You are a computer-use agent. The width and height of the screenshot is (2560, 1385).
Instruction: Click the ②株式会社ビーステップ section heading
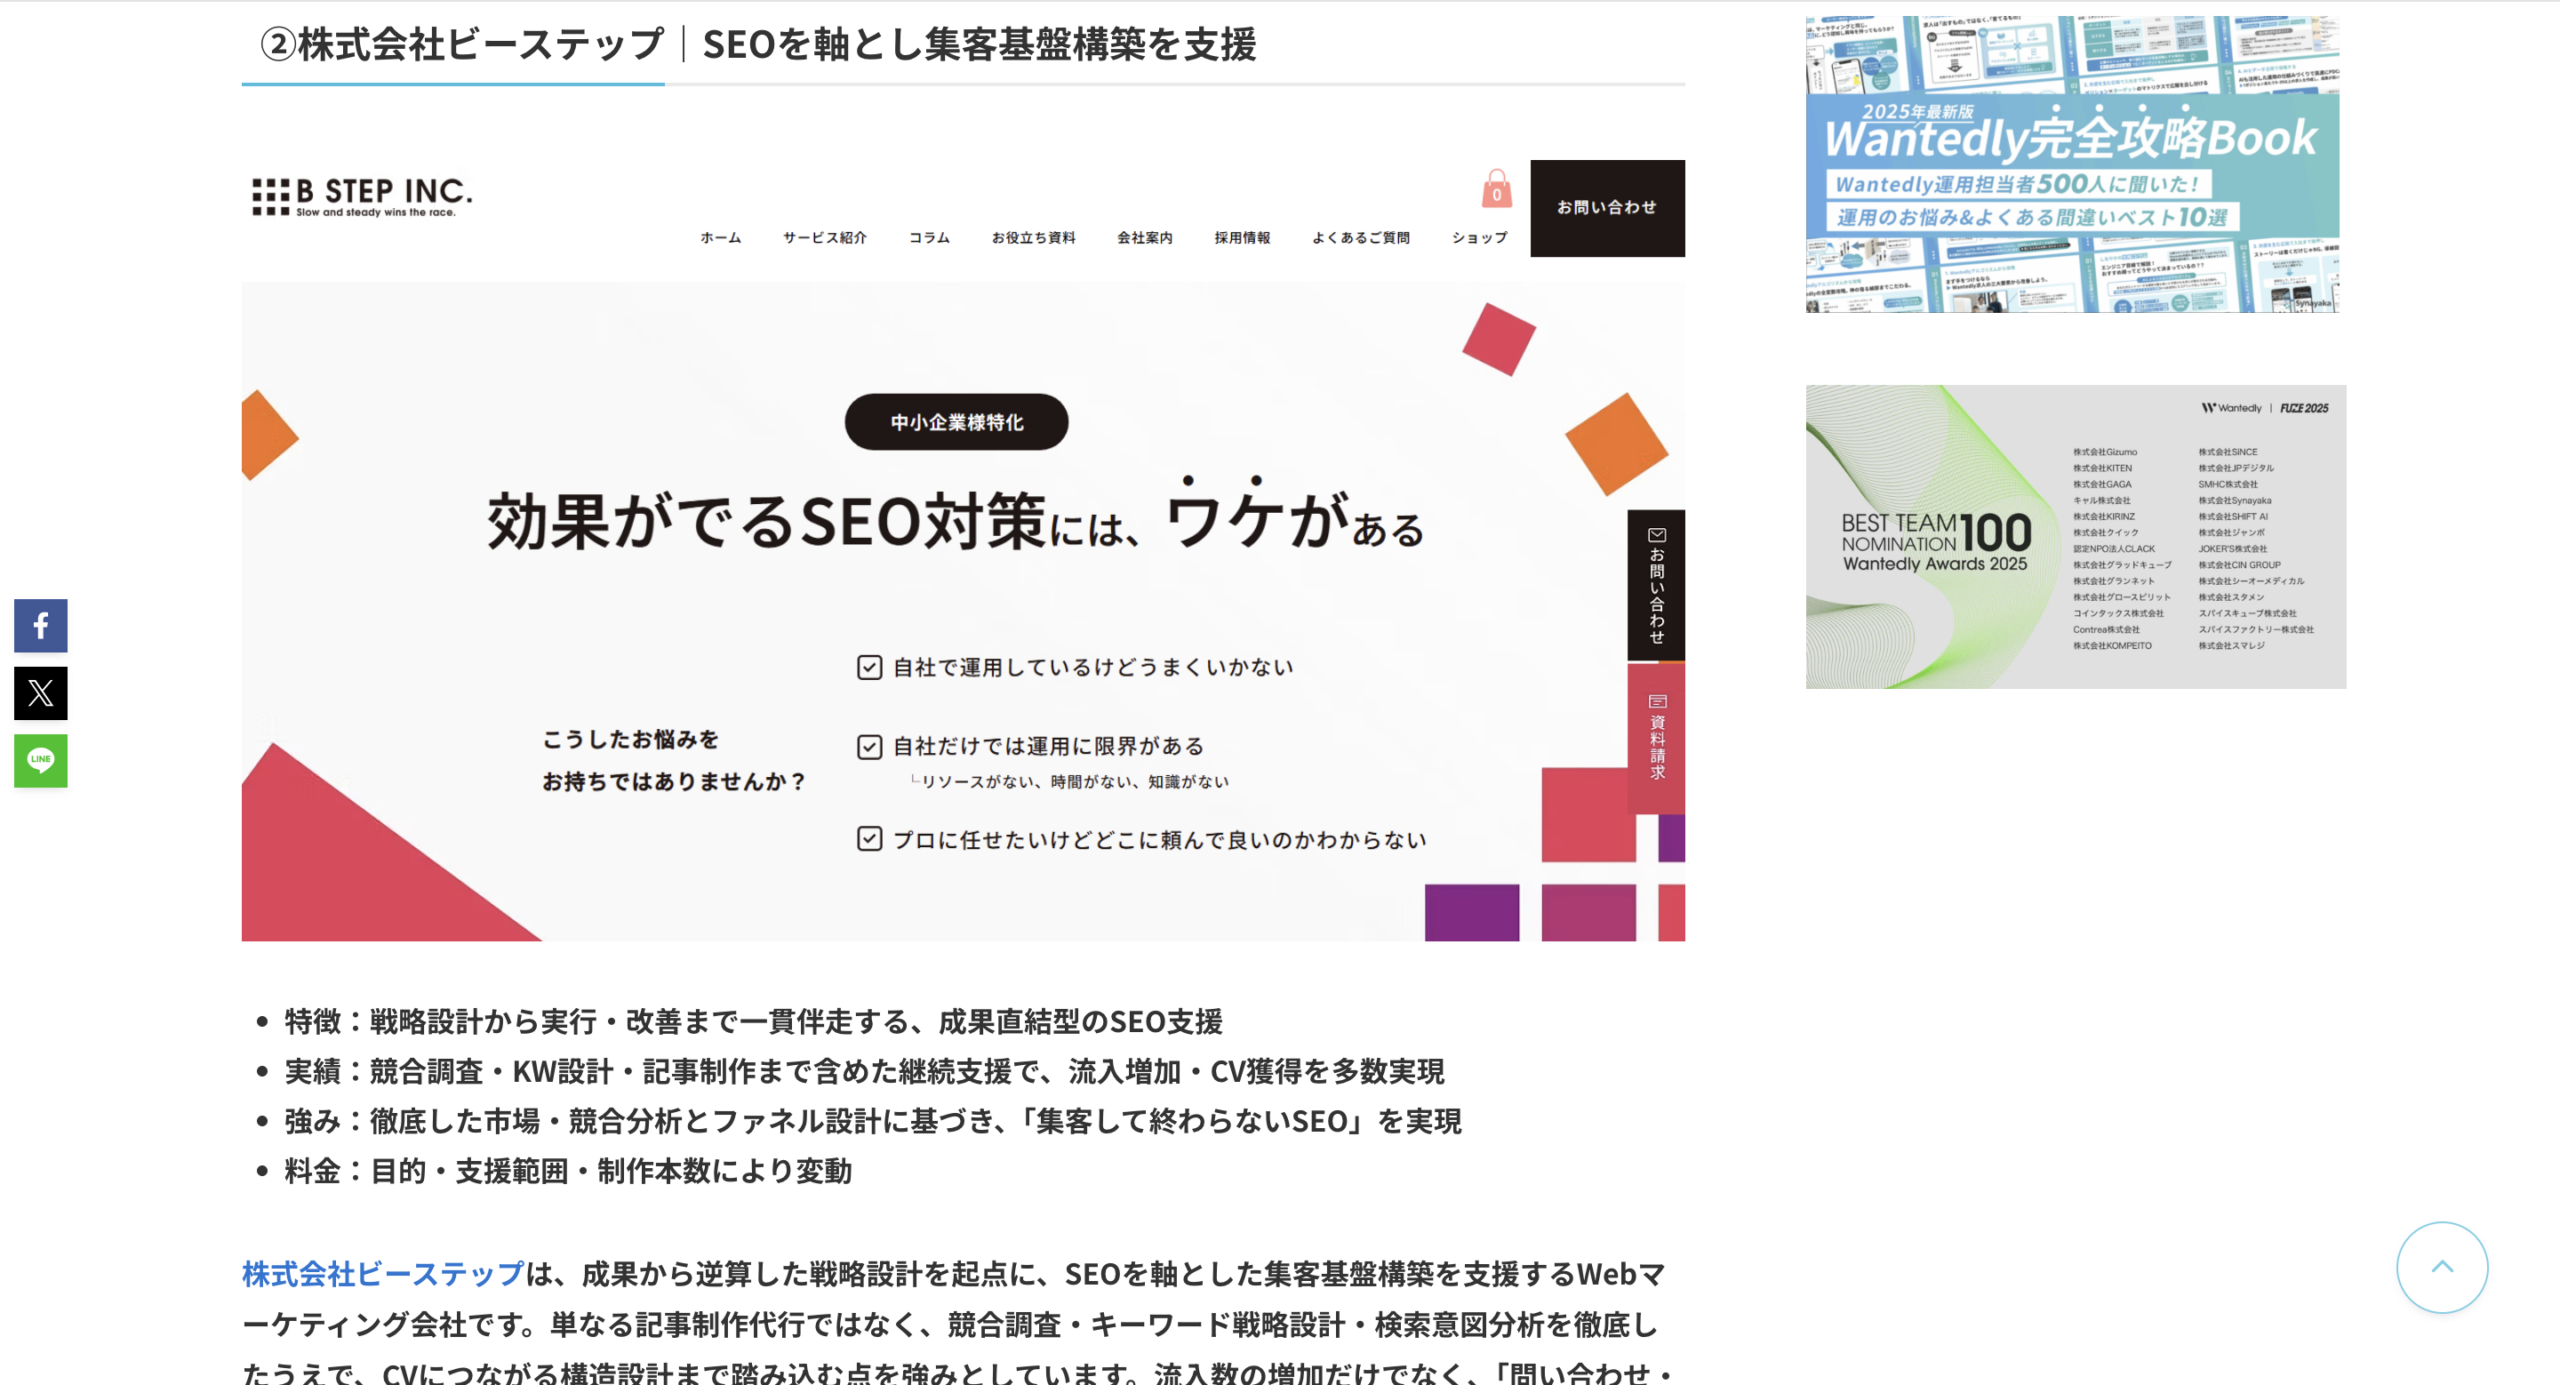(757, 44)
